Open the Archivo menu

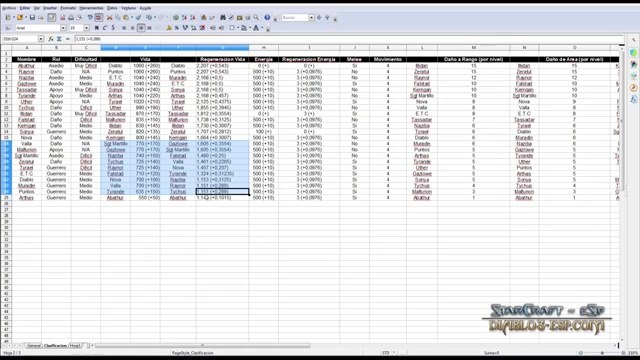(9, 8)
